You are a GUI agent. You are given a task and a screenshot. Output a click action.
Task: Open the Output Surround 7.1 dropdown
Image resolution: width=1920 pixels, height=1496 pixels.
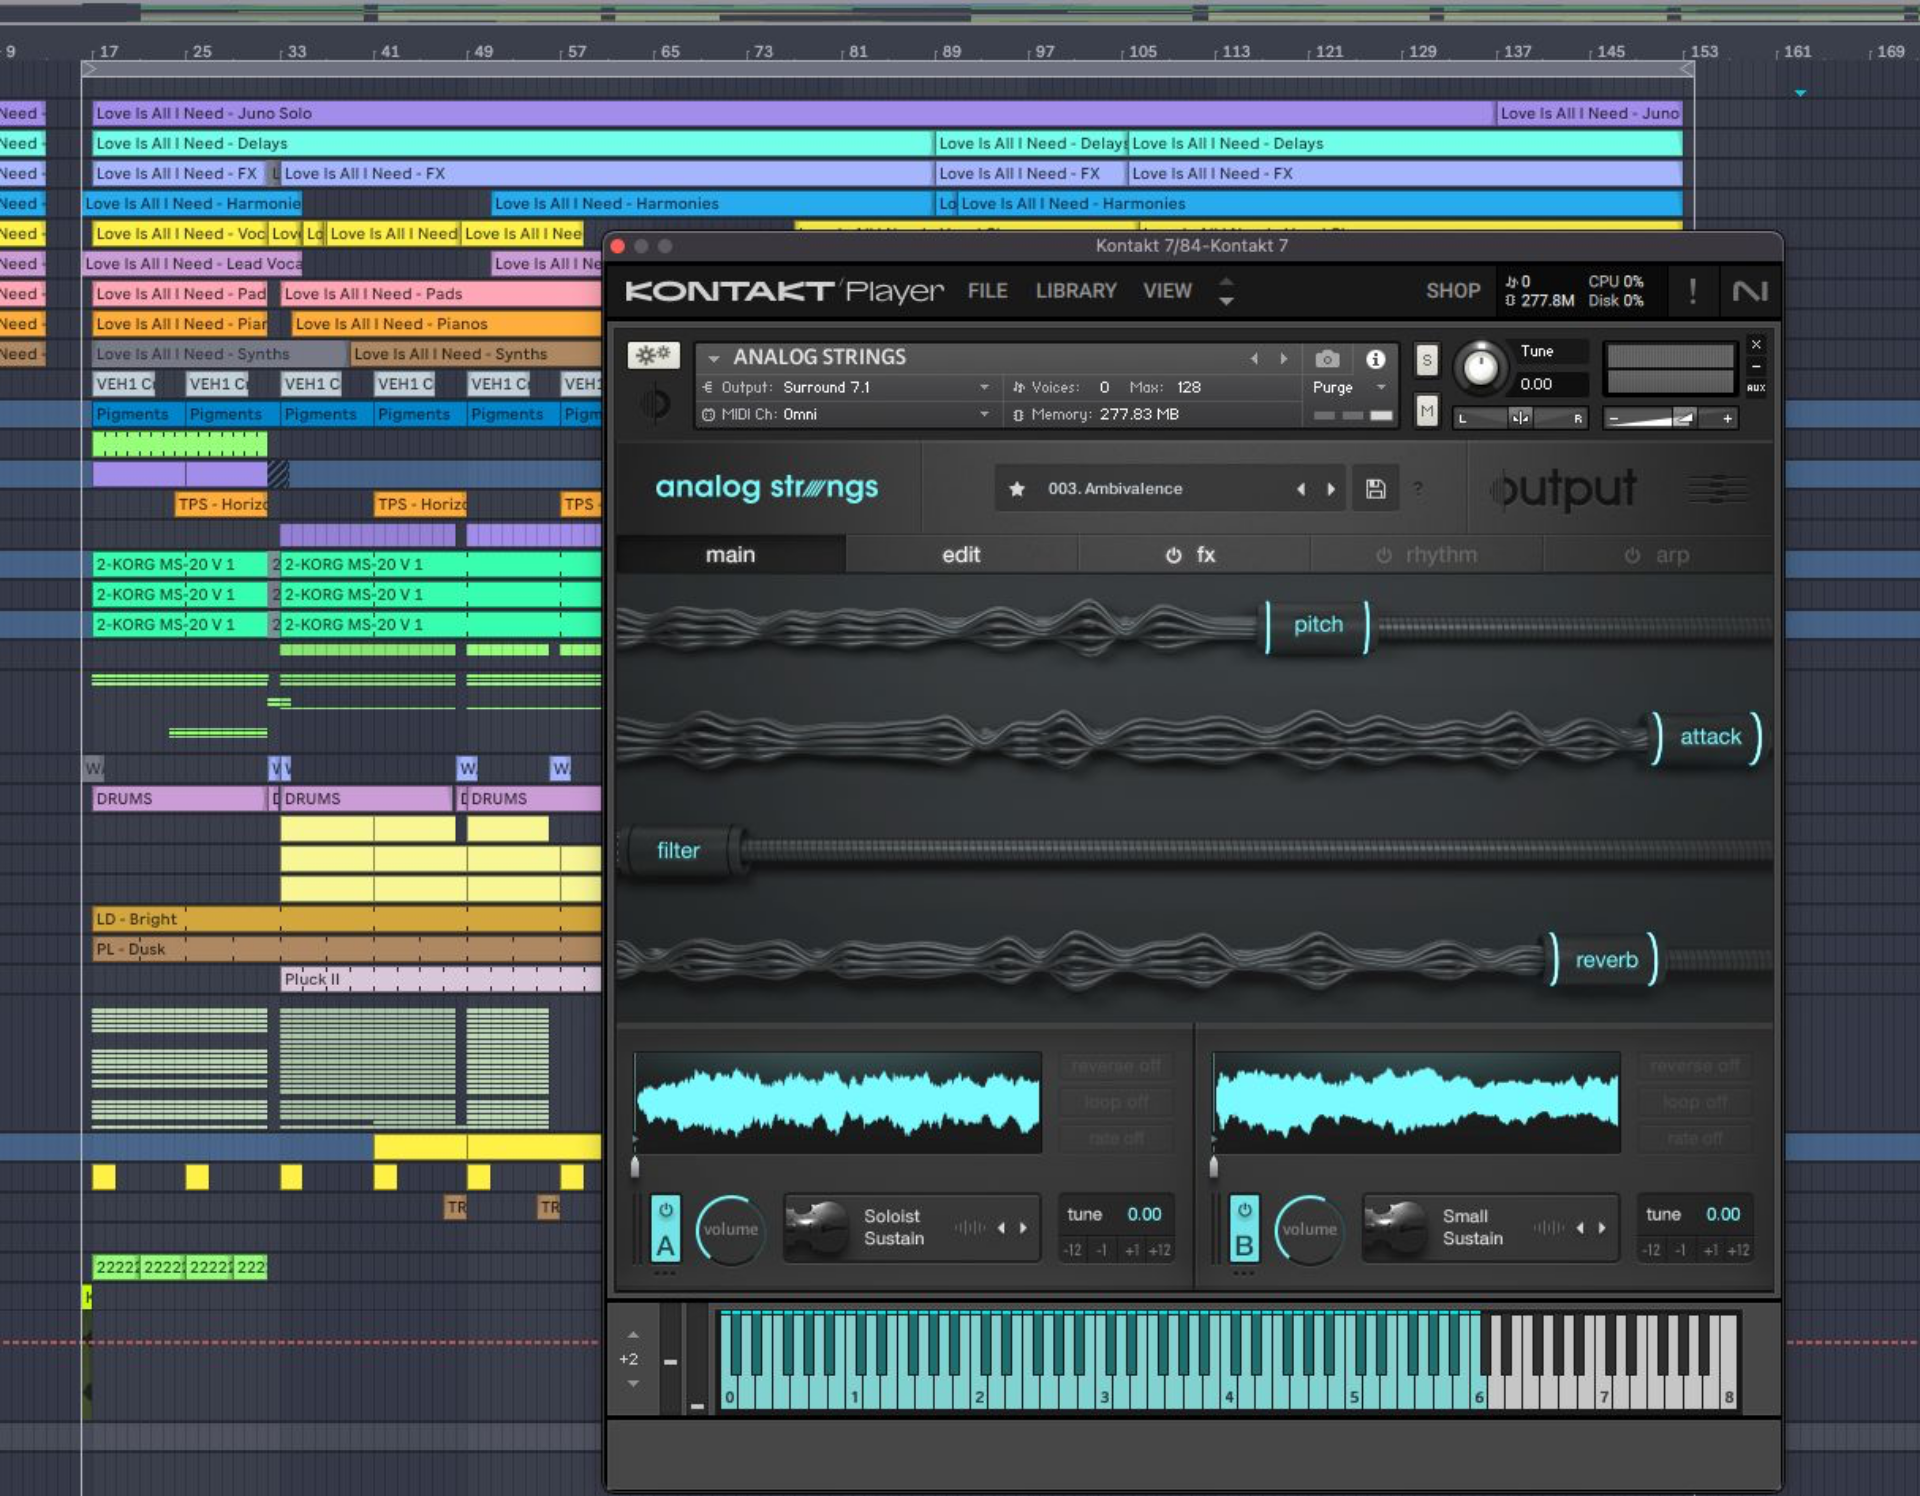pos(983,387)
